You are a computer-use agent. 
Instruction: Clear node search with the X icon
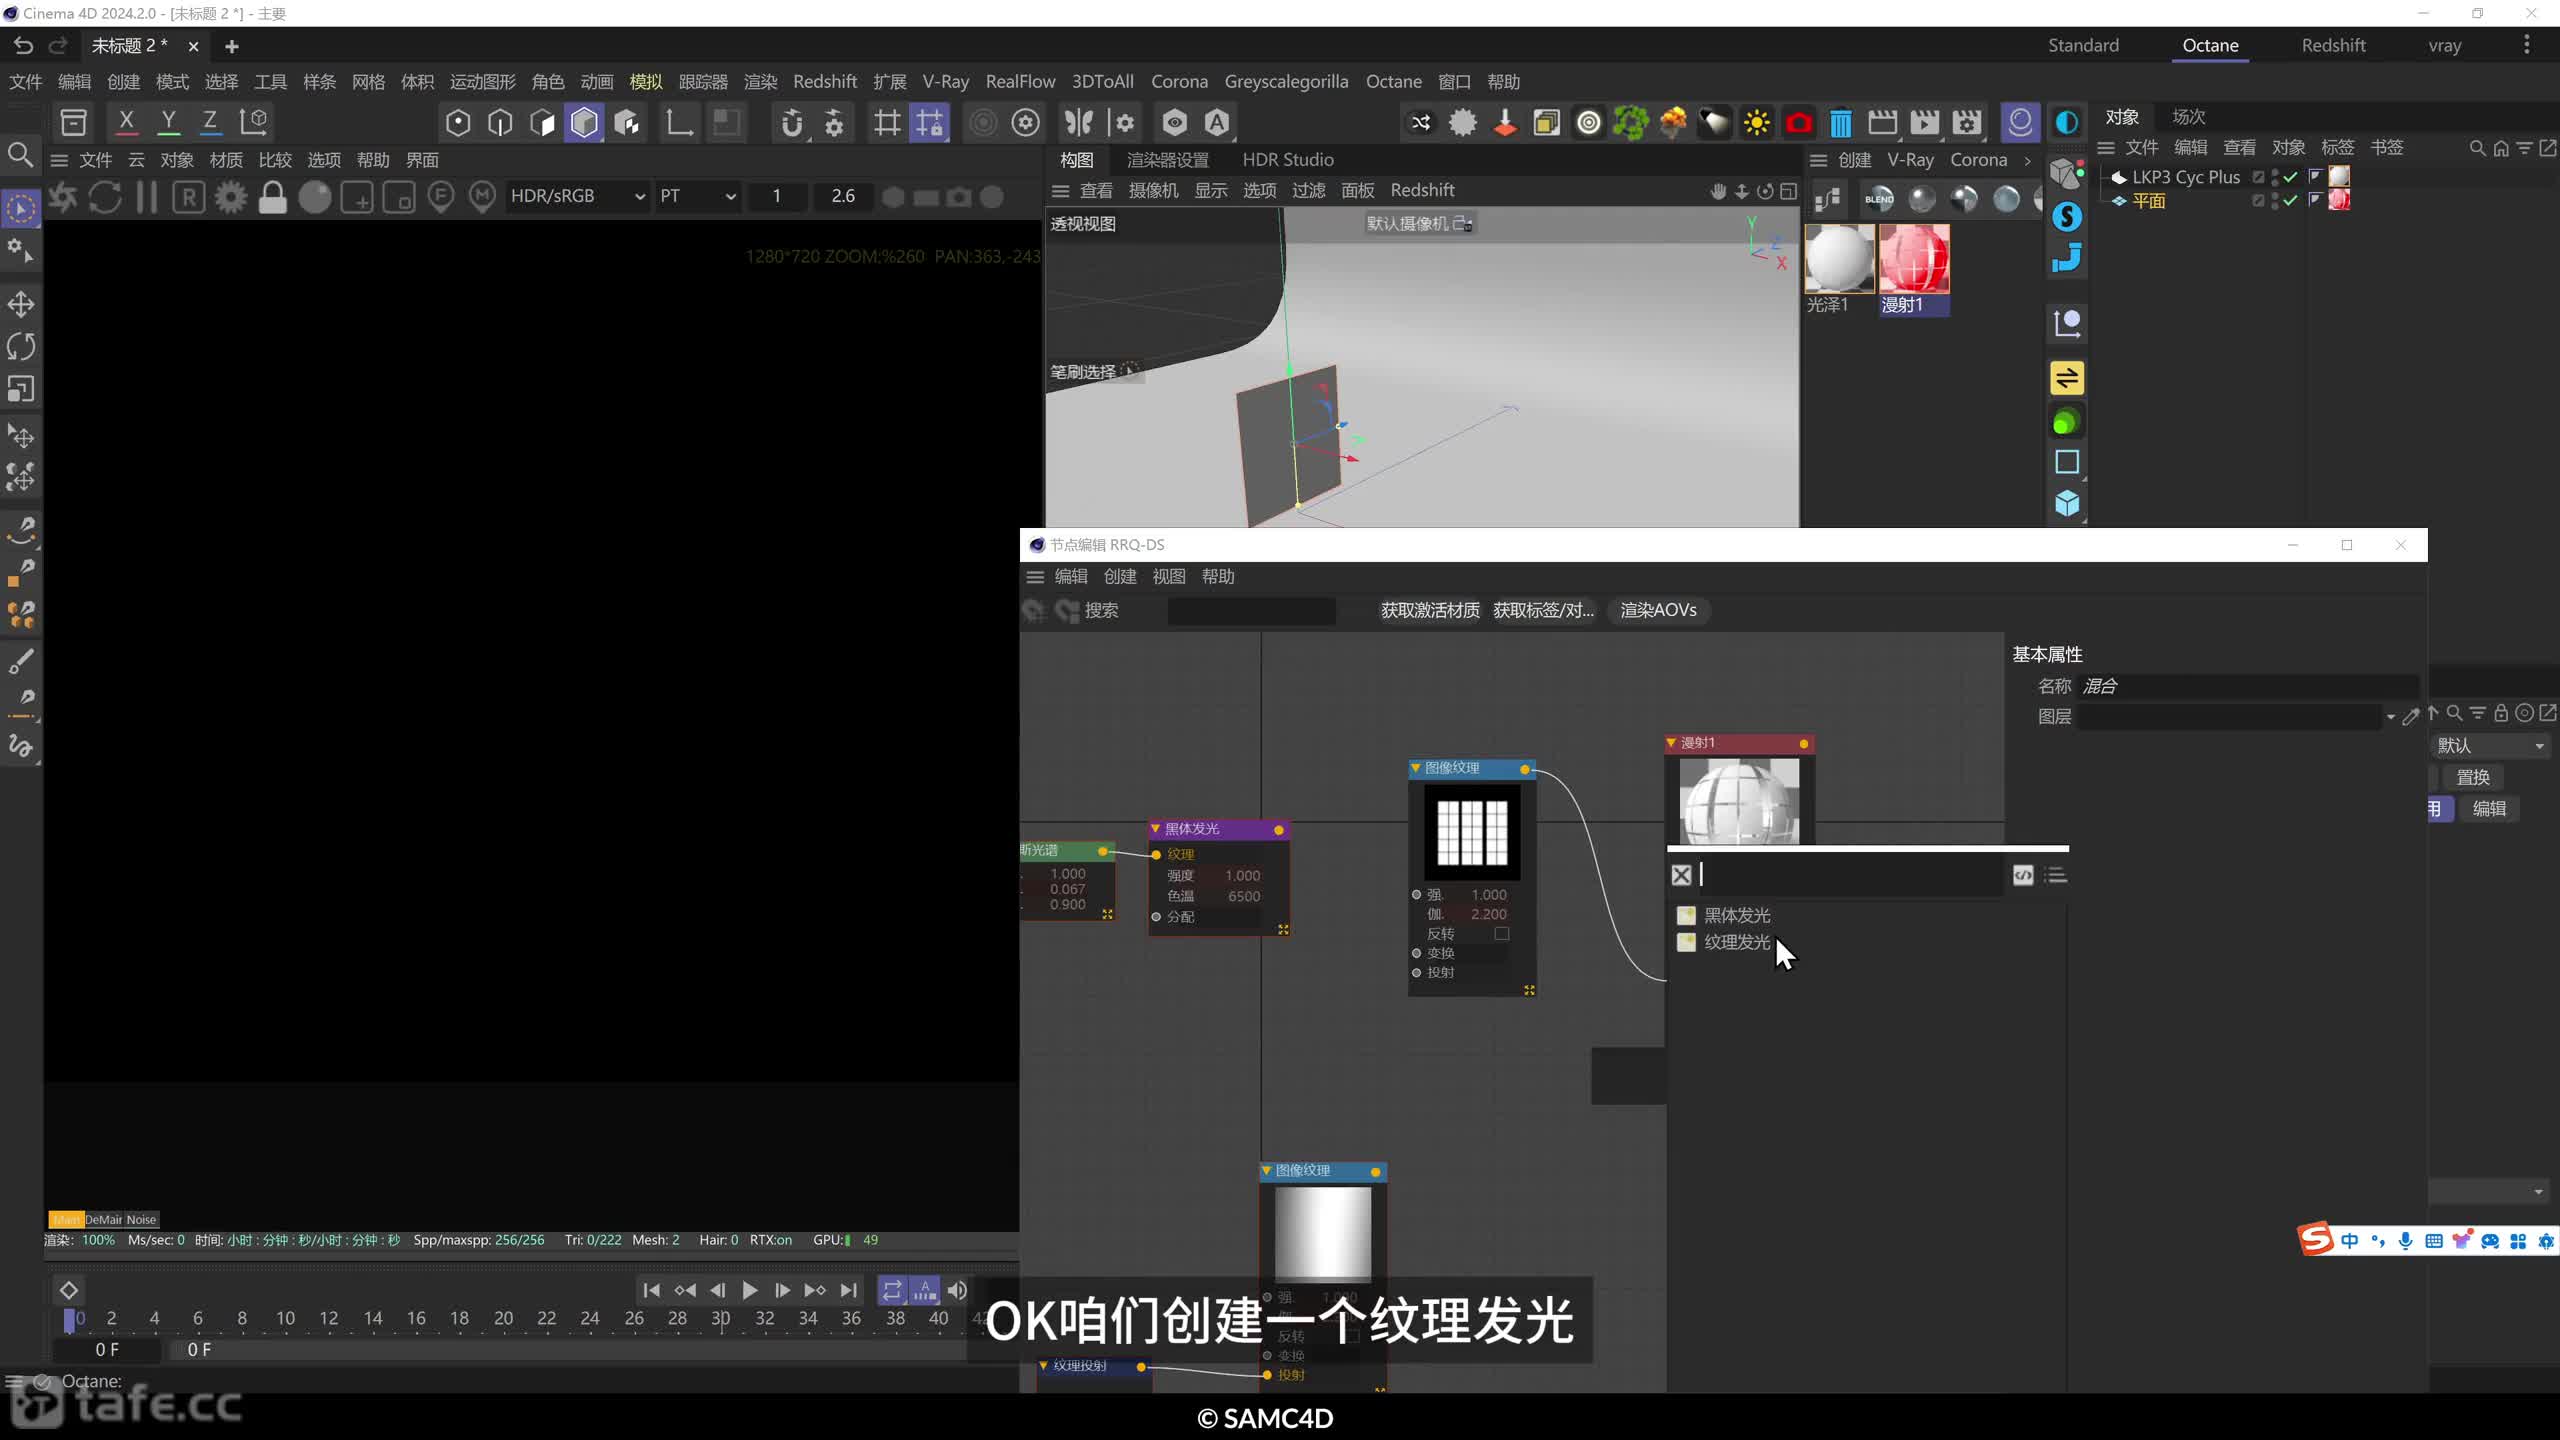tap(1682, 875)
